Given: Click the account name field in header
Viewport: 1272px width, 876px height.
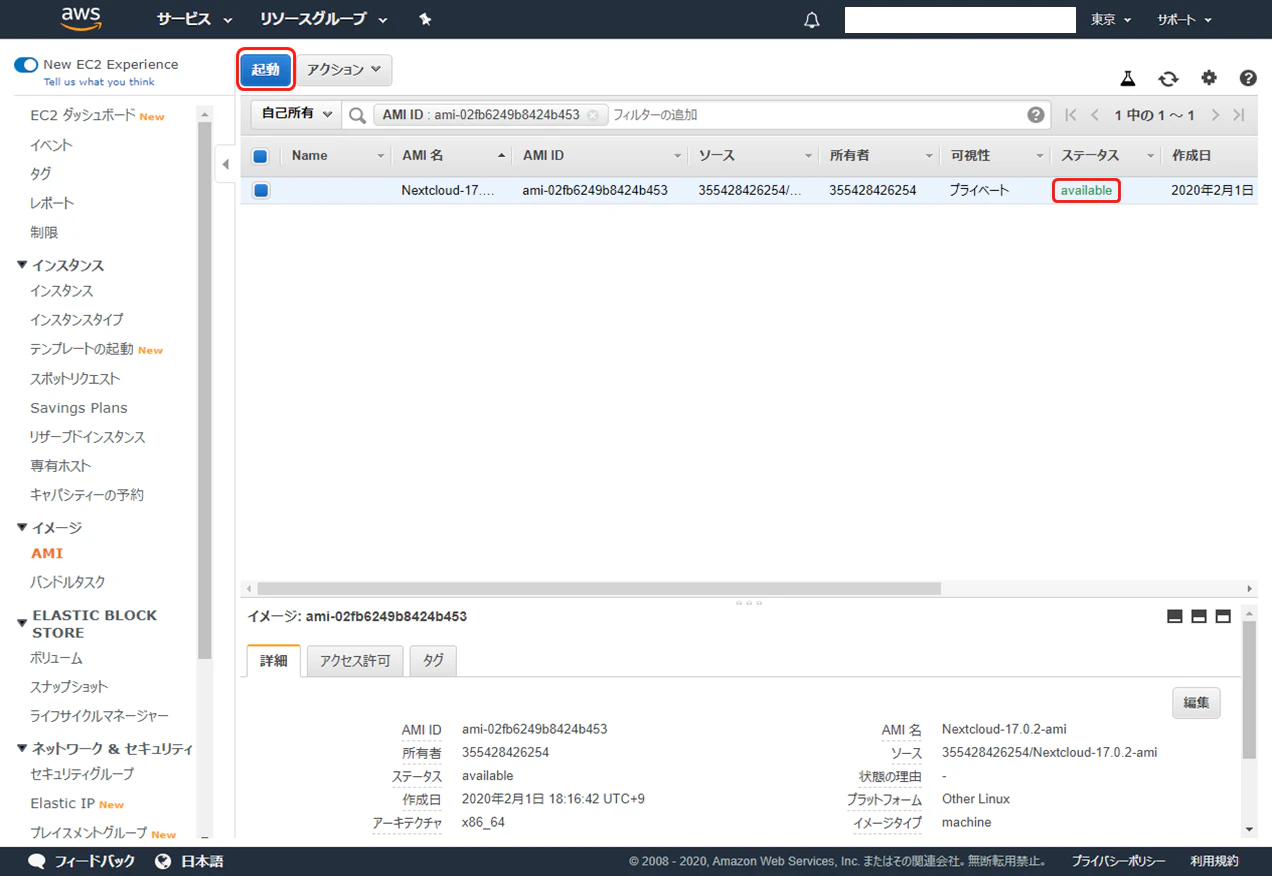Looking at the screenshot, I should point(960,20).
